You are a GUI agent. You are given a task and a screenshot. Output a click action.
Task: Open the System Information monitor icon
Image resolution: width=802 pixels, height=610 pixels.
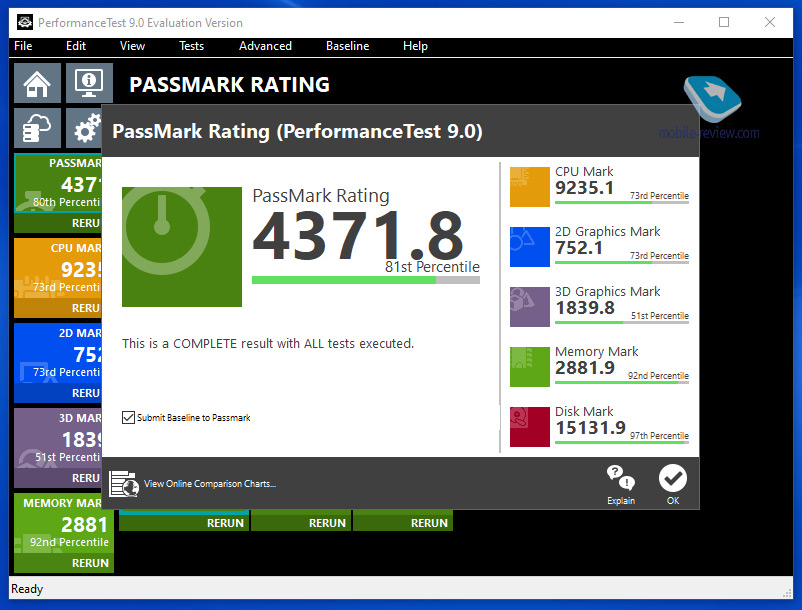click(89, 83)
